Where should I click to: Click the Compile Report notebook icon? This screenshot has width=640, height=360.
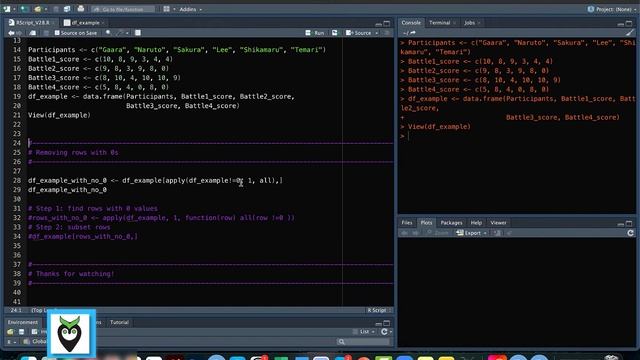point(138,33)
